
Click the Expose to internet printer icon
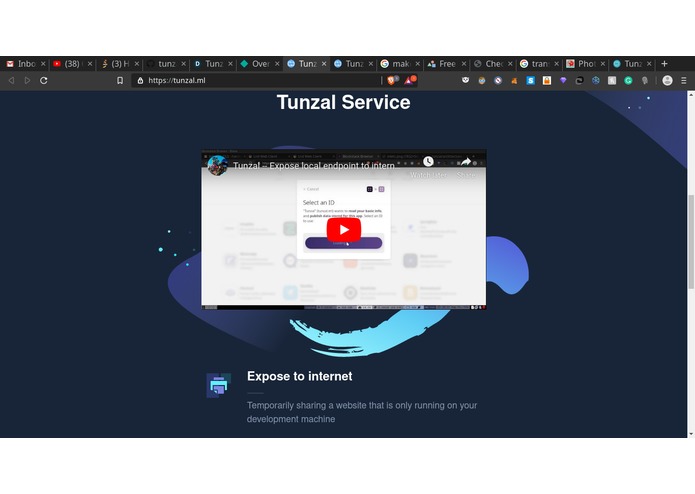[219, 385]
